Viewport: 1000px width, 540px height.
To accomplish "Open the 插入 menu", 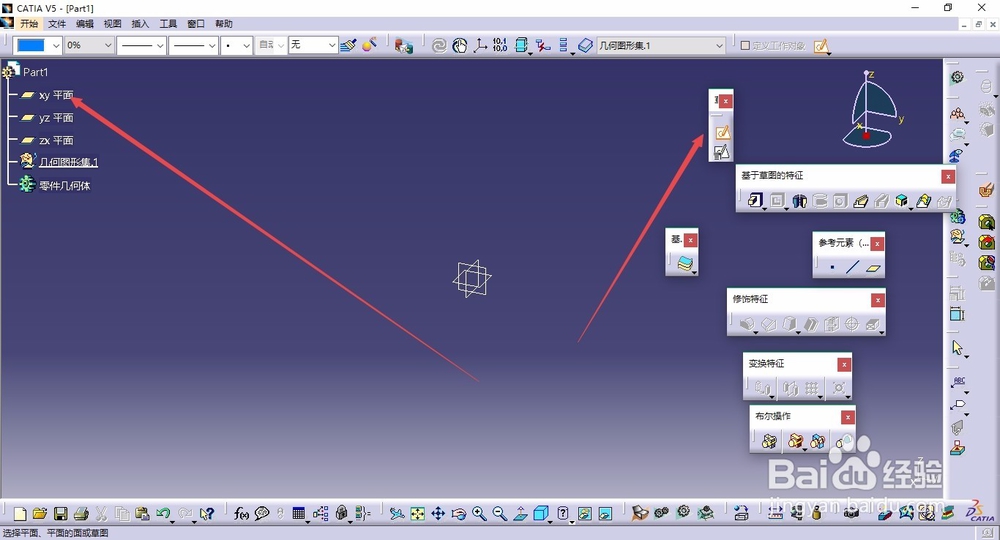I will pos(140,24).
